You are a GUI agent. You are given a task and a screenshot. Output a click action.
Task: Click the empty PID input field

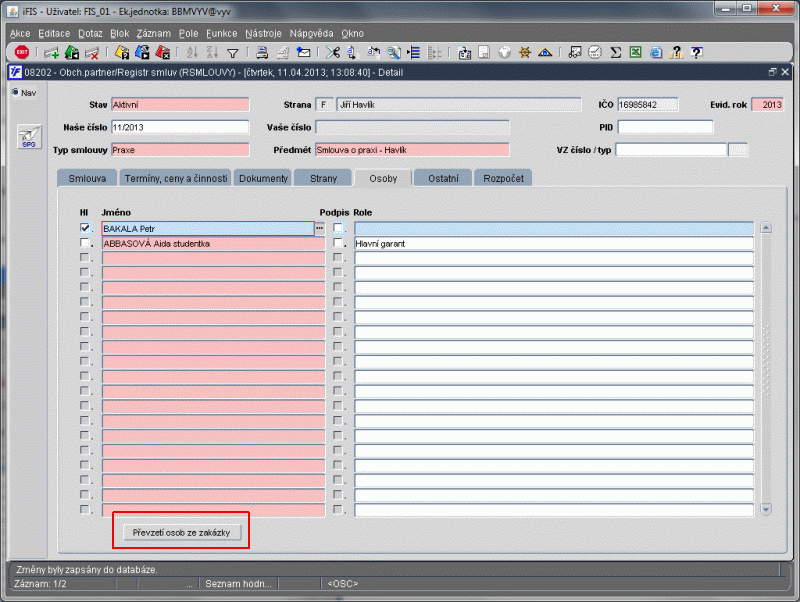coord(665,127)
